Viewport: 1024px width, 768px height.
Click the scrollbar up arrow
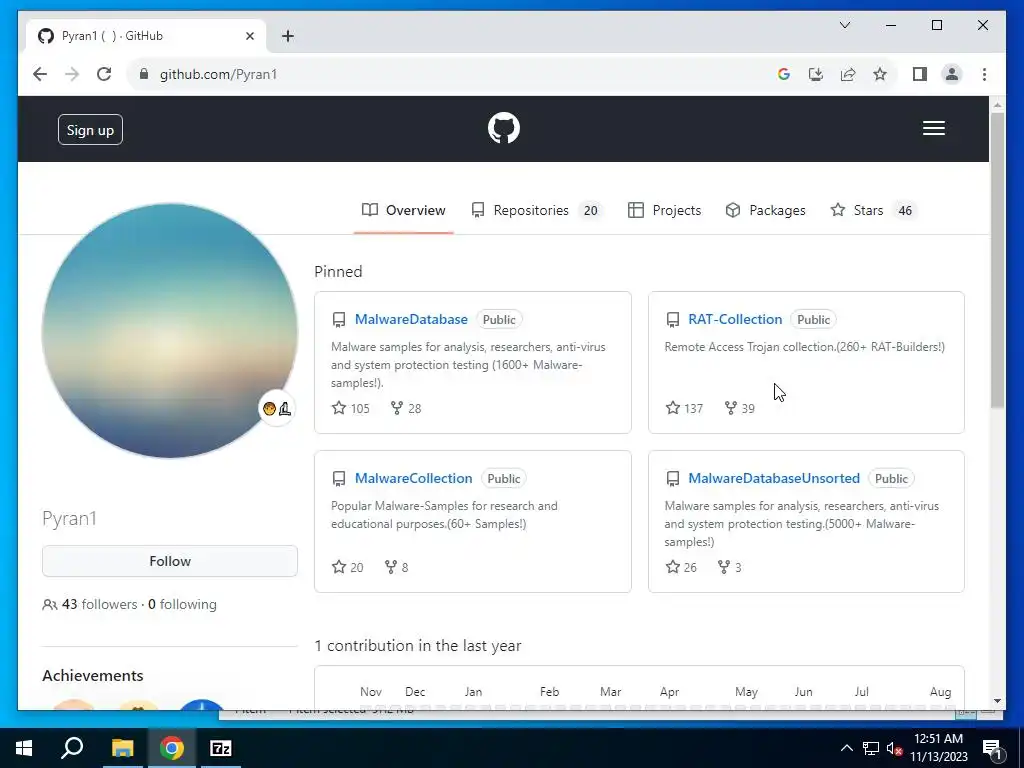tap(997, 104)
